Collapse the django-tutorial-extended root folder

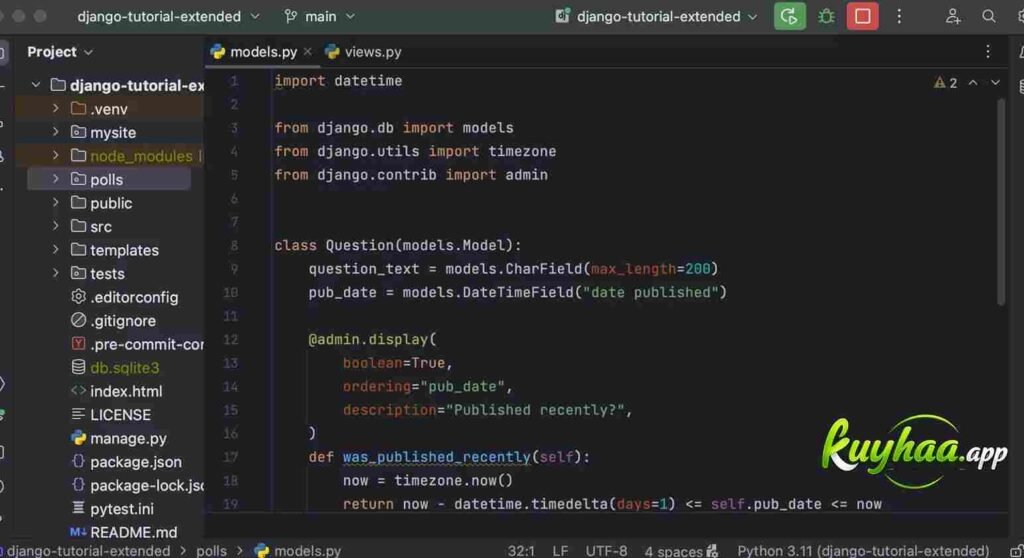tap(36, 85)
